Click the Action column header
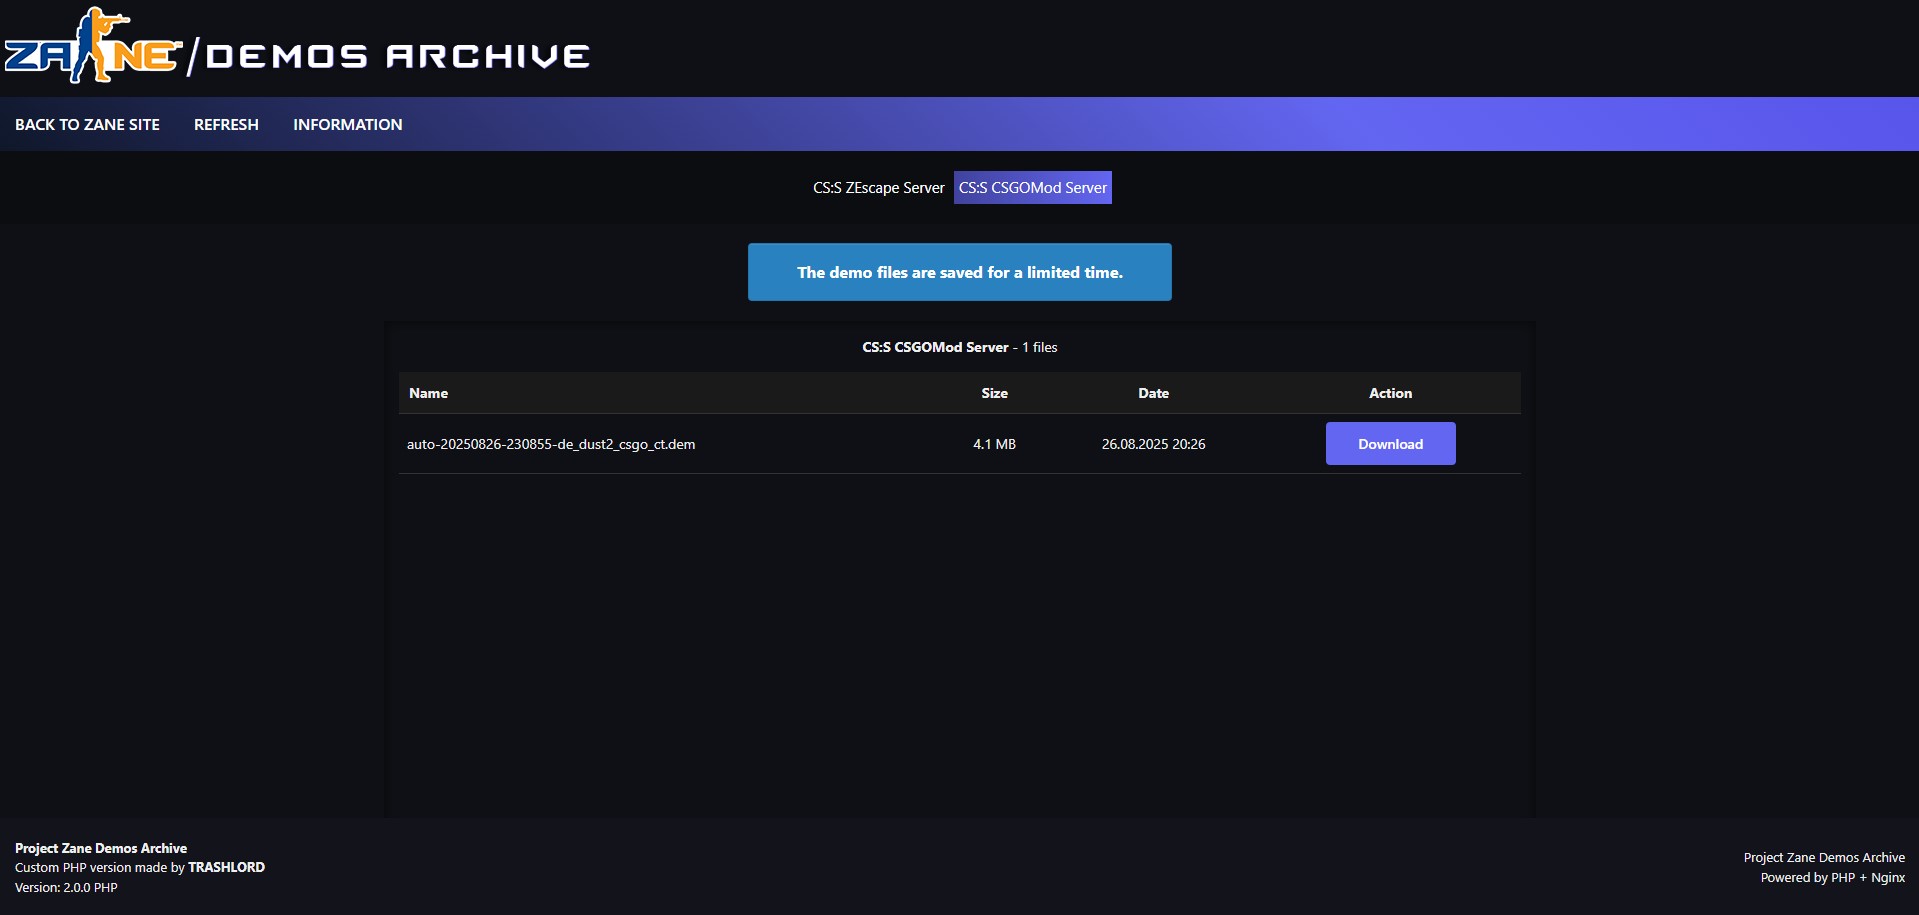 click(1390, 393)
